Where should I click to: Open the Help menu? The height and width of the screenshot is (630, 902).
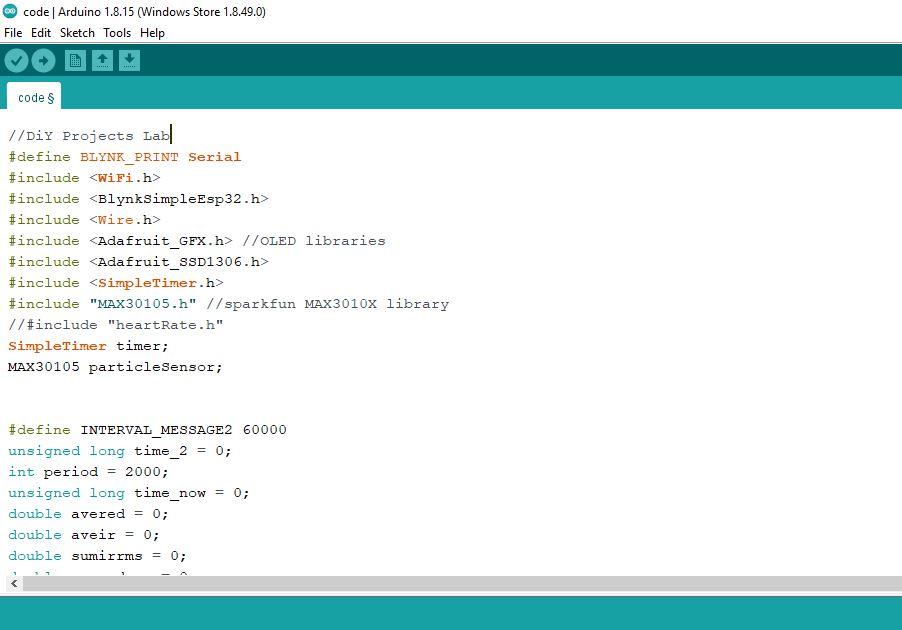coord(152,33)
